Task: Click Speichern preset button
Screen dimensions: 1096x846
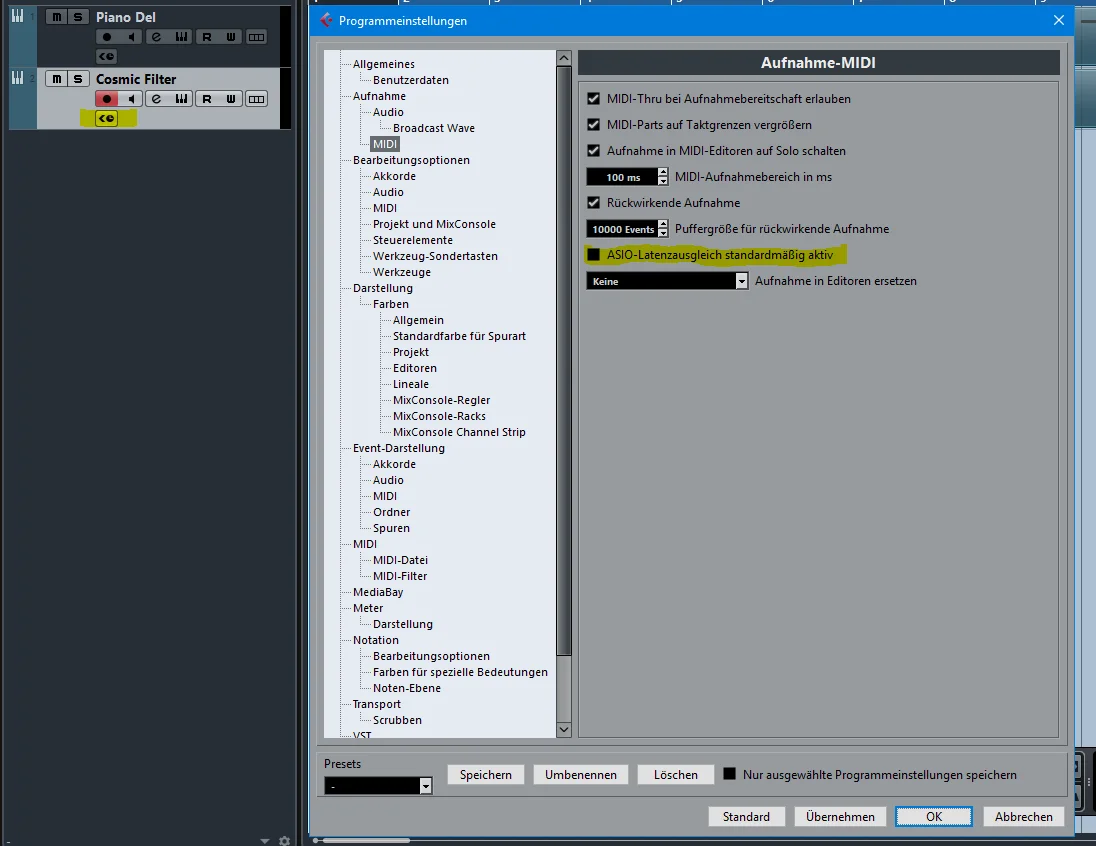Action: pos(486,775)
